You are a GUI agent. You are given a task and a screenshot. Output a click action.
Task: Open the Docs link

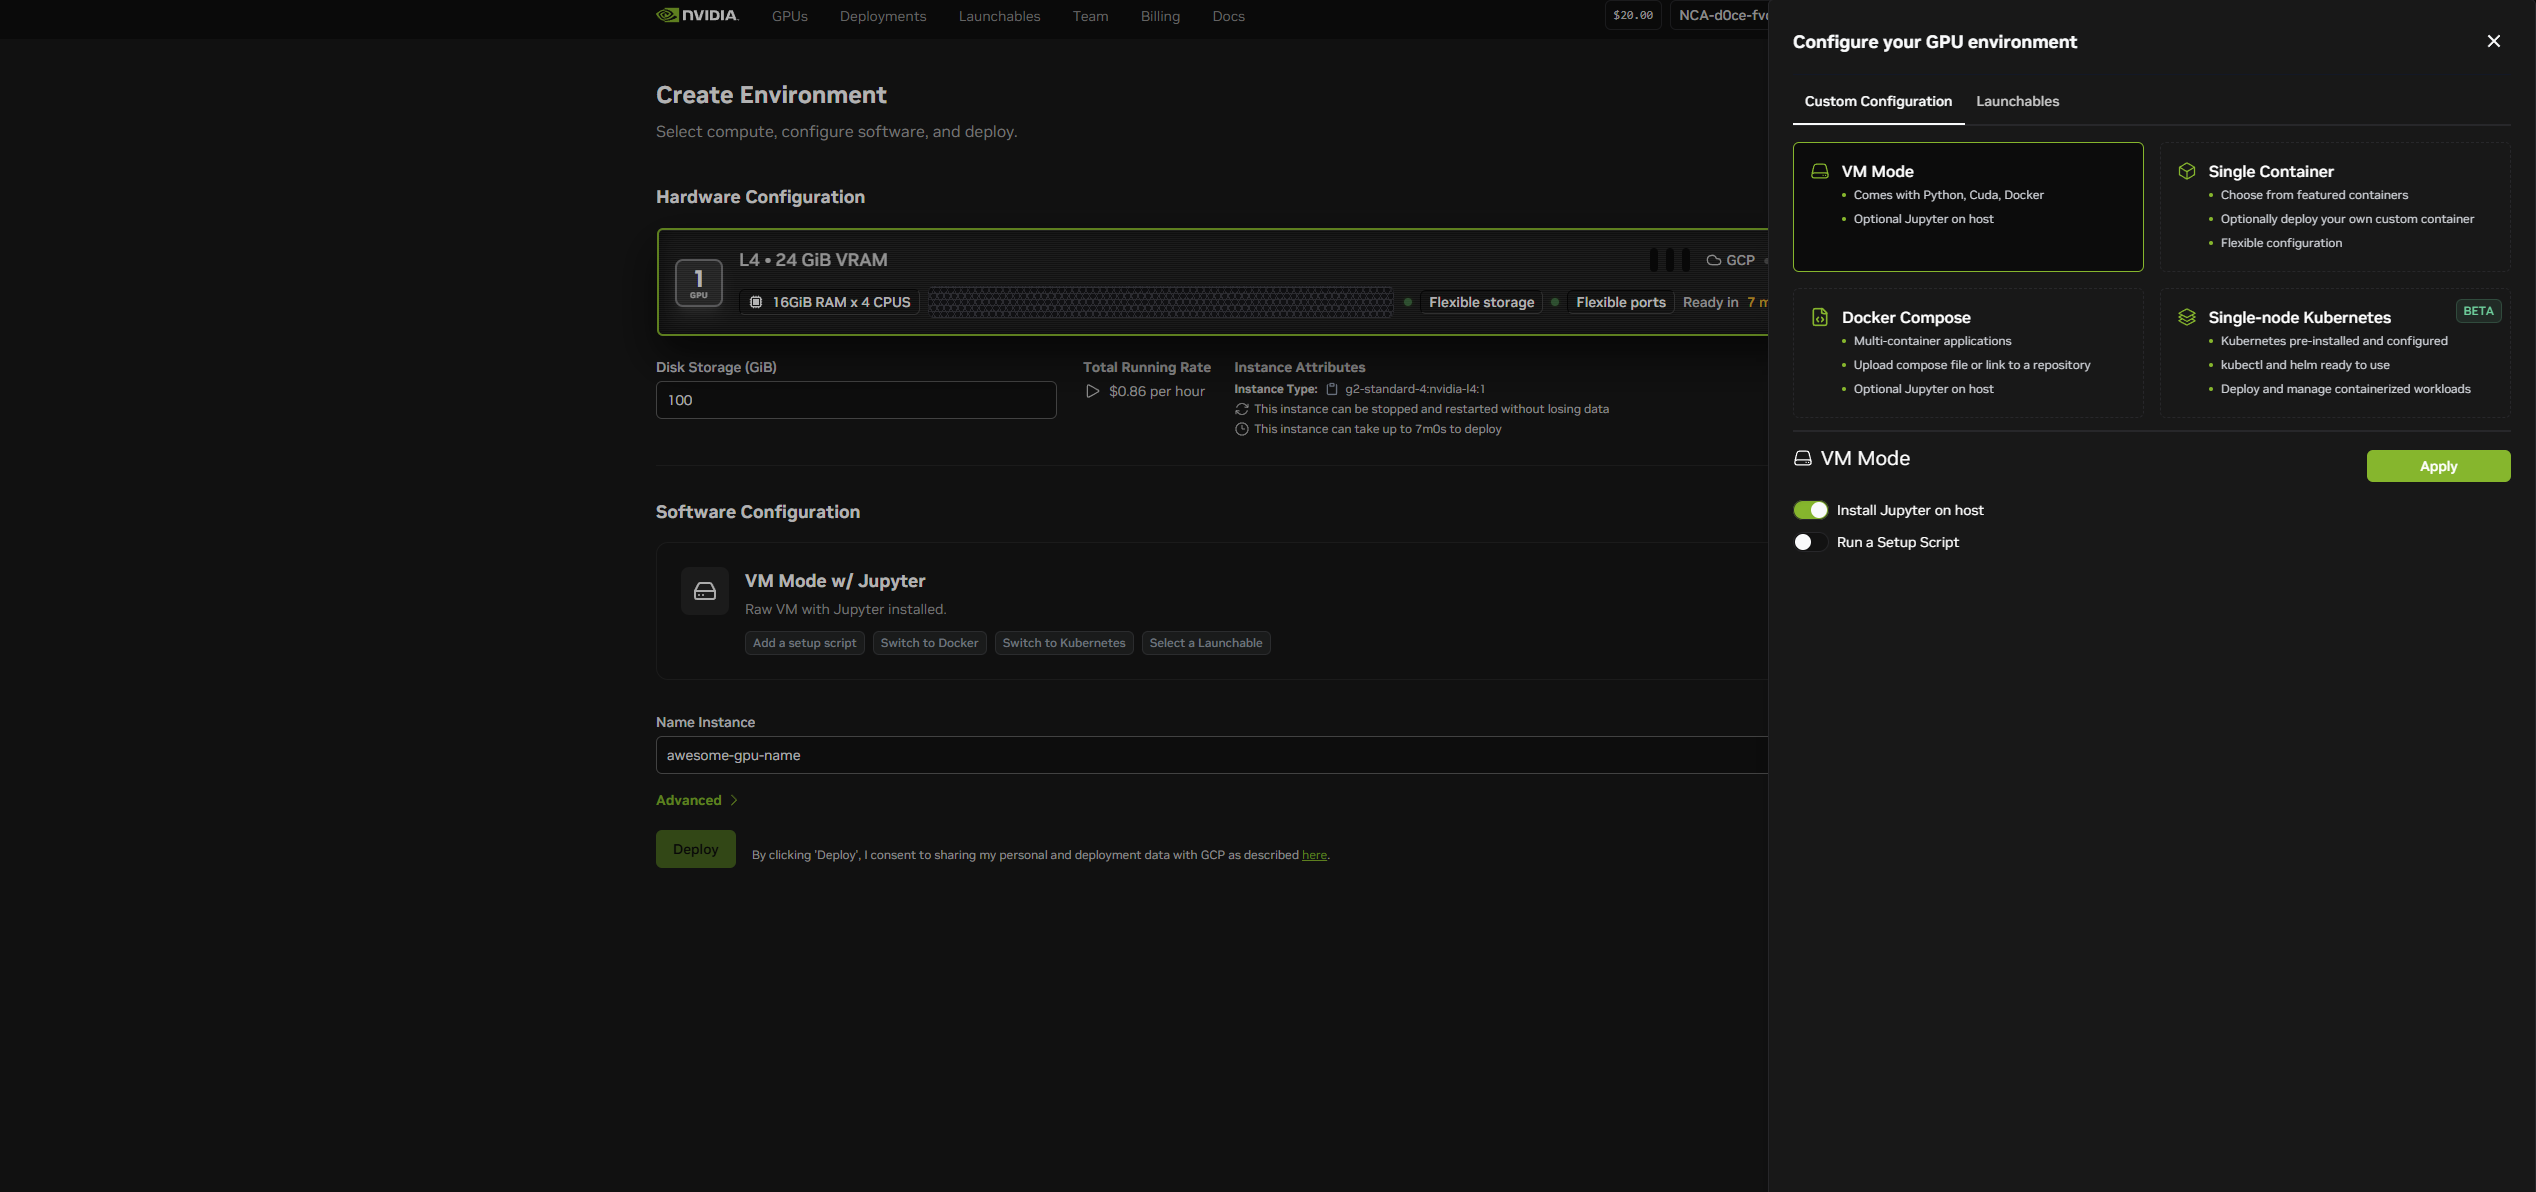point(1228,16)
